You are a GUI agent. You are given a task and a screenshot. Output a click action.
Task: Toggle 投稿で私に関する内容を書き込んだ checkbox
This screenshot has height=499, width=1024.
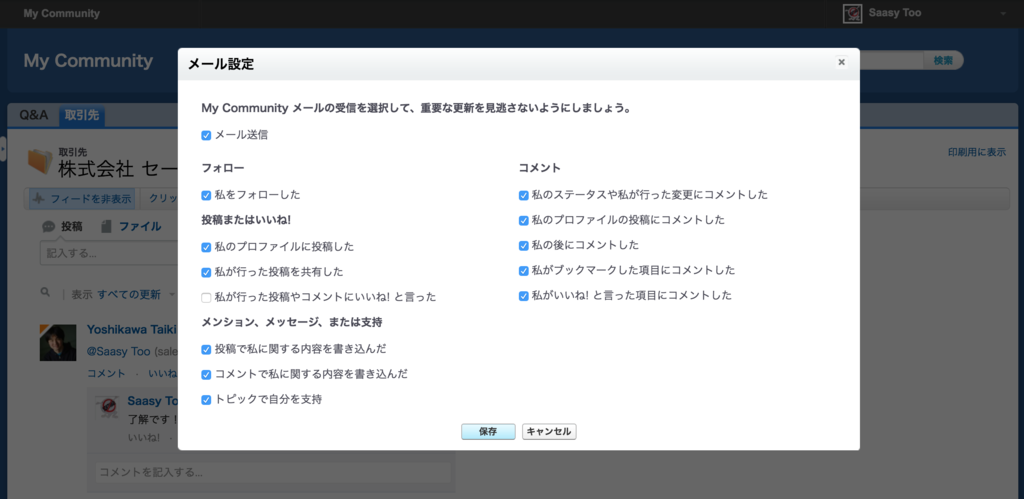point(206,350)
